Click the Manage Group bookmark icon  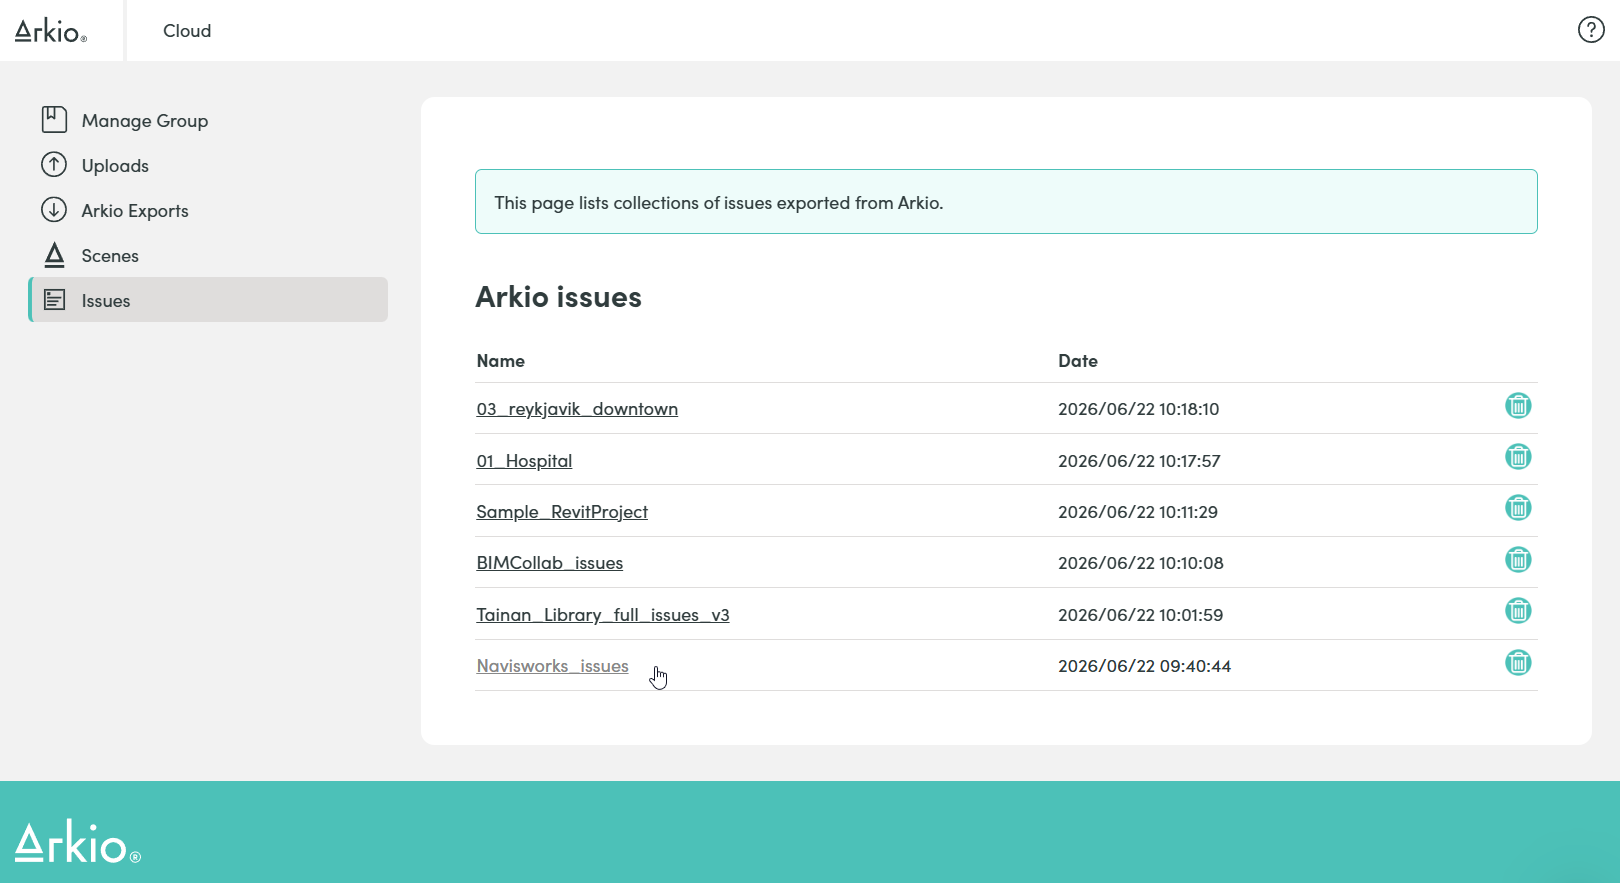pos(54,120)
